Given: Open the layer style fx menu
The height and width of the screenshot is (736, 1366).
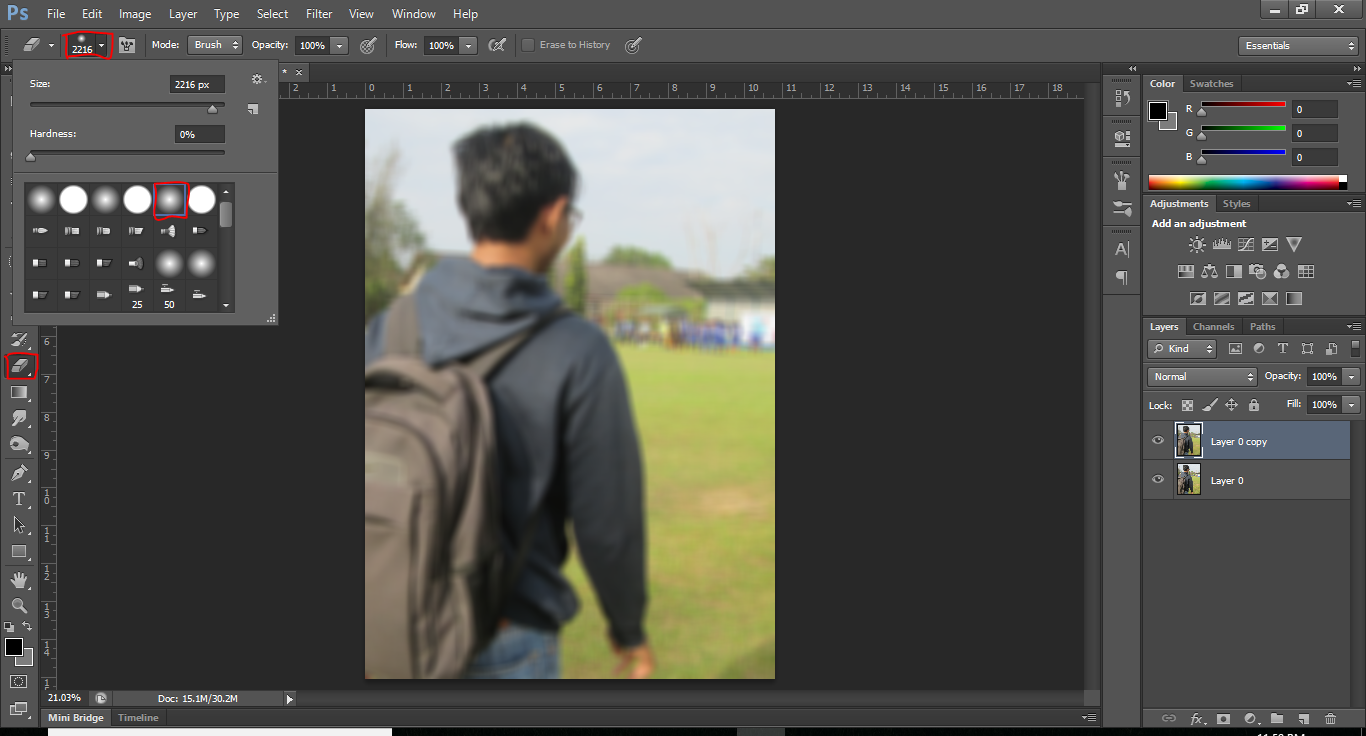Looking at the screenshot, I should coord(1197,718).
